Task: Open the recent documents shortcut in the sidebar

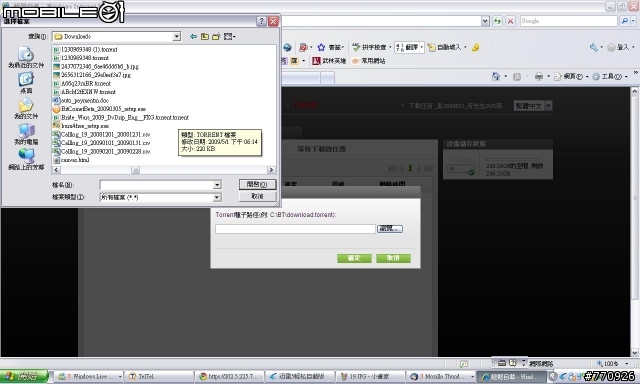Action: (26, 58)
